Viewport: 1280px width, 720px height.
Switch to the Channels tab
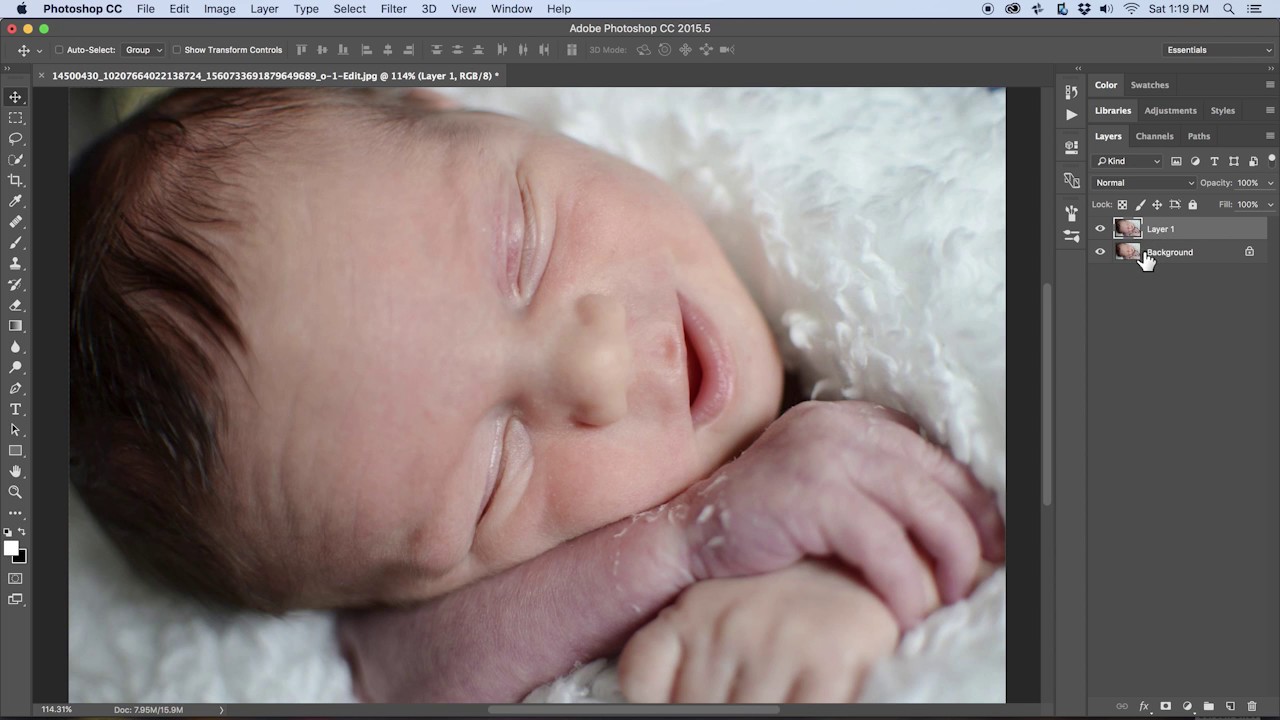pyautogui.click(x=1154, y=136)
